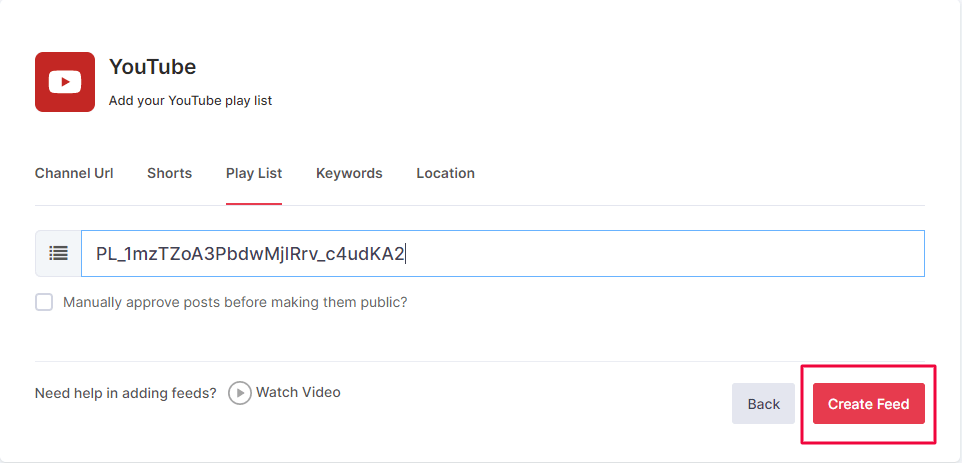
Task: Focus the playlist ID input field
Action: pos(660,254)
